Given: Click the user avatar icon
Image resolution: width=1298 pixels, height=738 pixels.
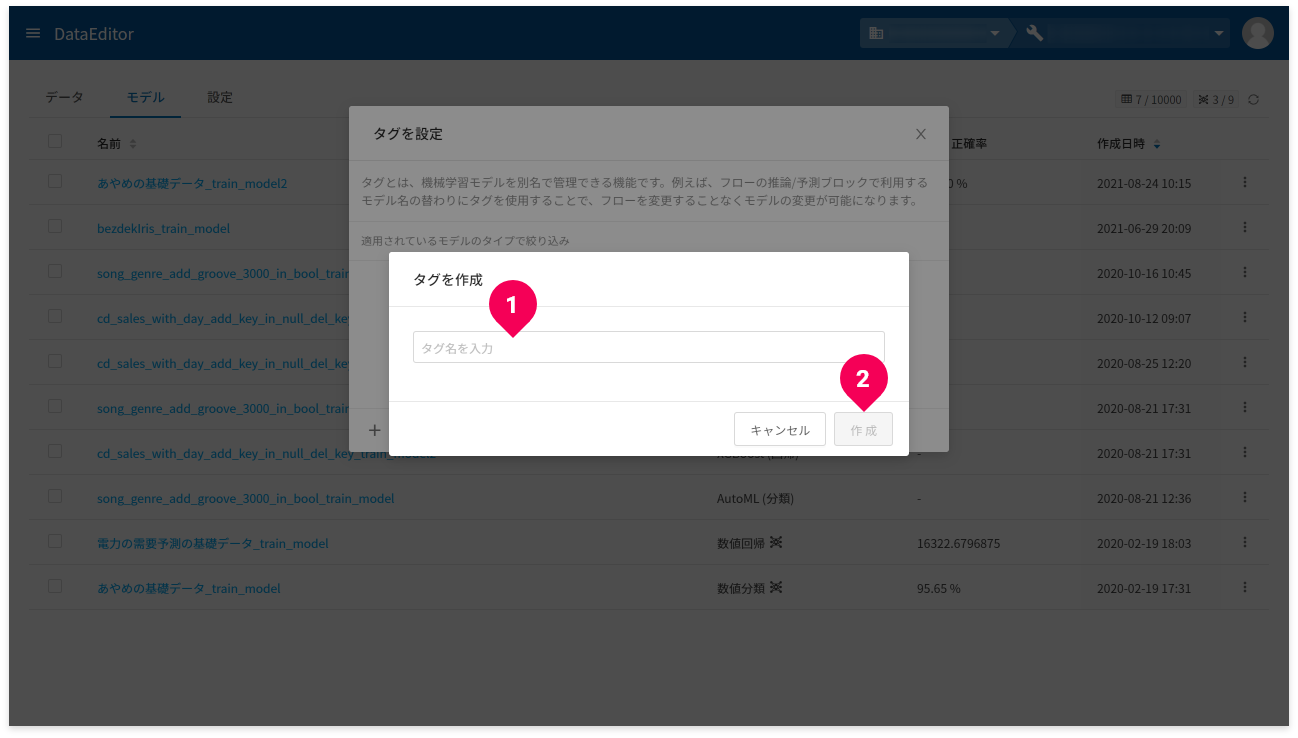Looking at the screenshot, I should [1257, 33].
